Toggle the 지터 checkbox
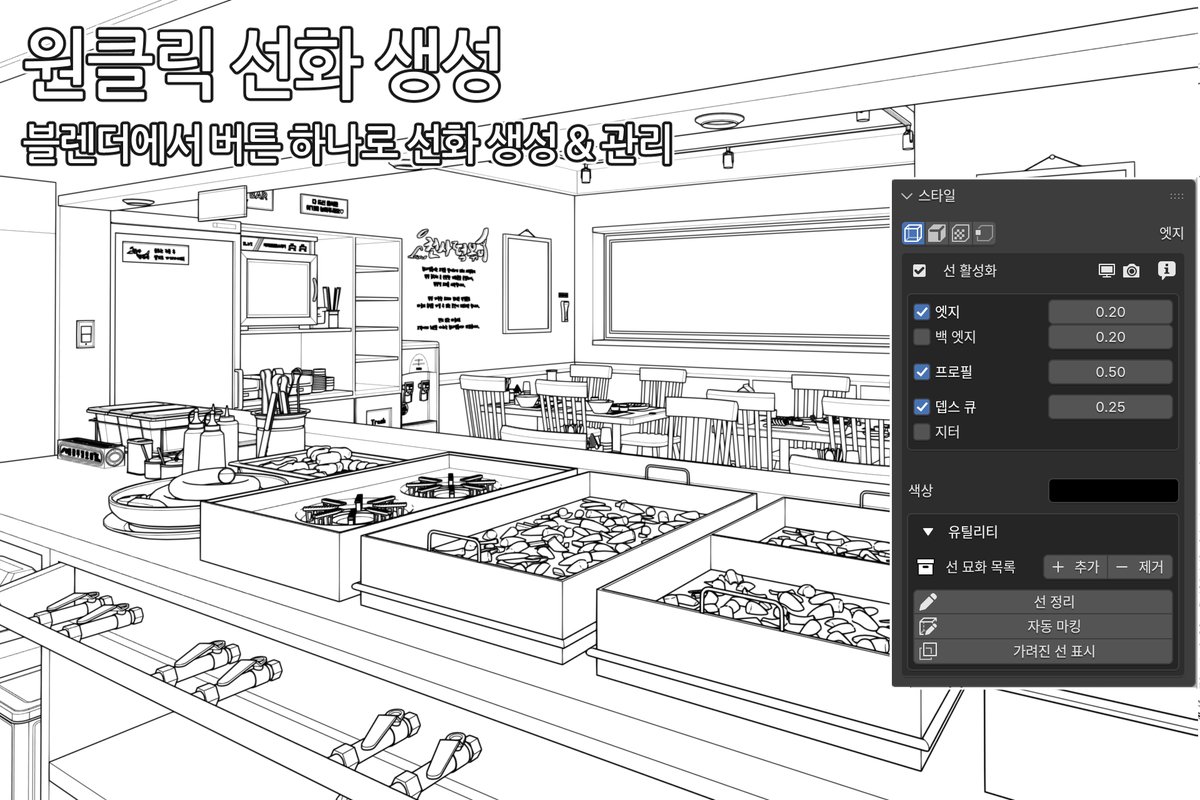 920,432
